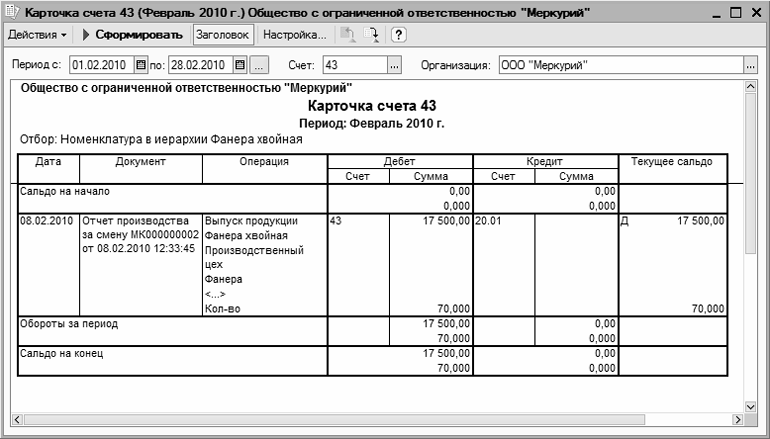The width and height of the screenshot is (770, 439).
Task: Click the Сформировать button to generate report
Action: tap(132, 34)
